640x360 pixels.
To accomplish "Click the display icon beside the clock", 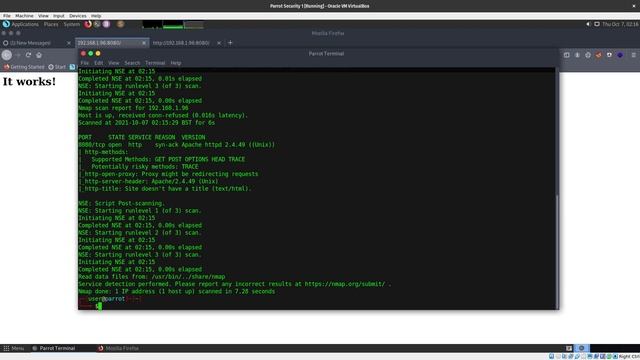I will coord(597,24).
